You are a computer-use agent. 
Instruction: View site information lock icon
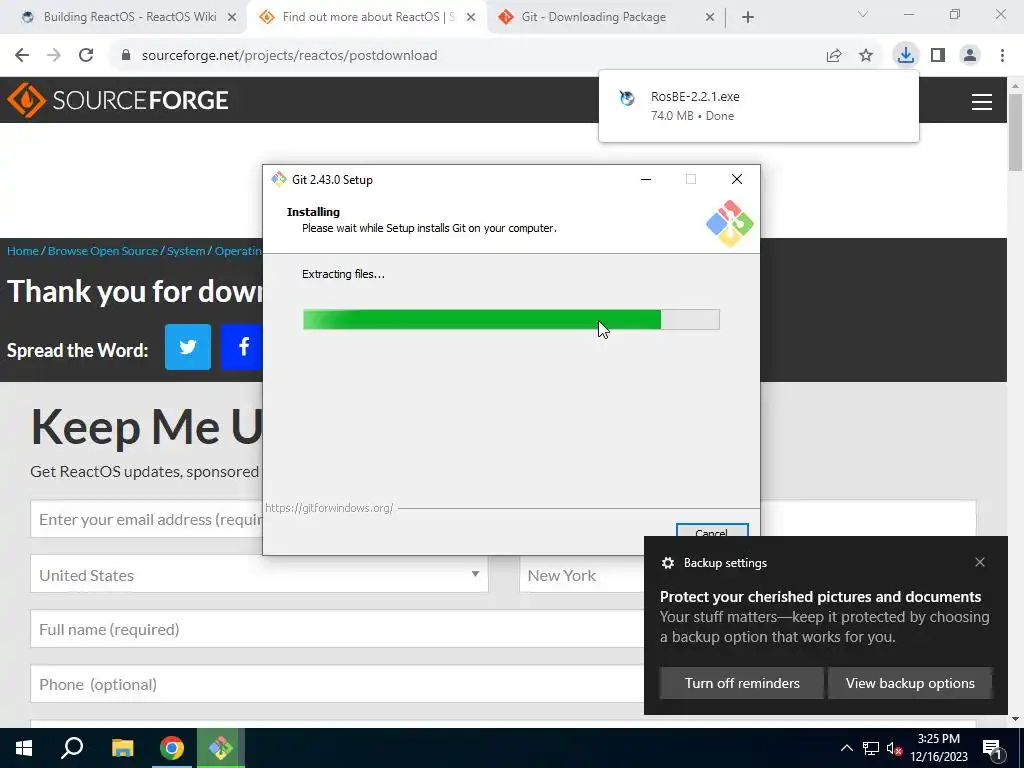pos(126,56)
